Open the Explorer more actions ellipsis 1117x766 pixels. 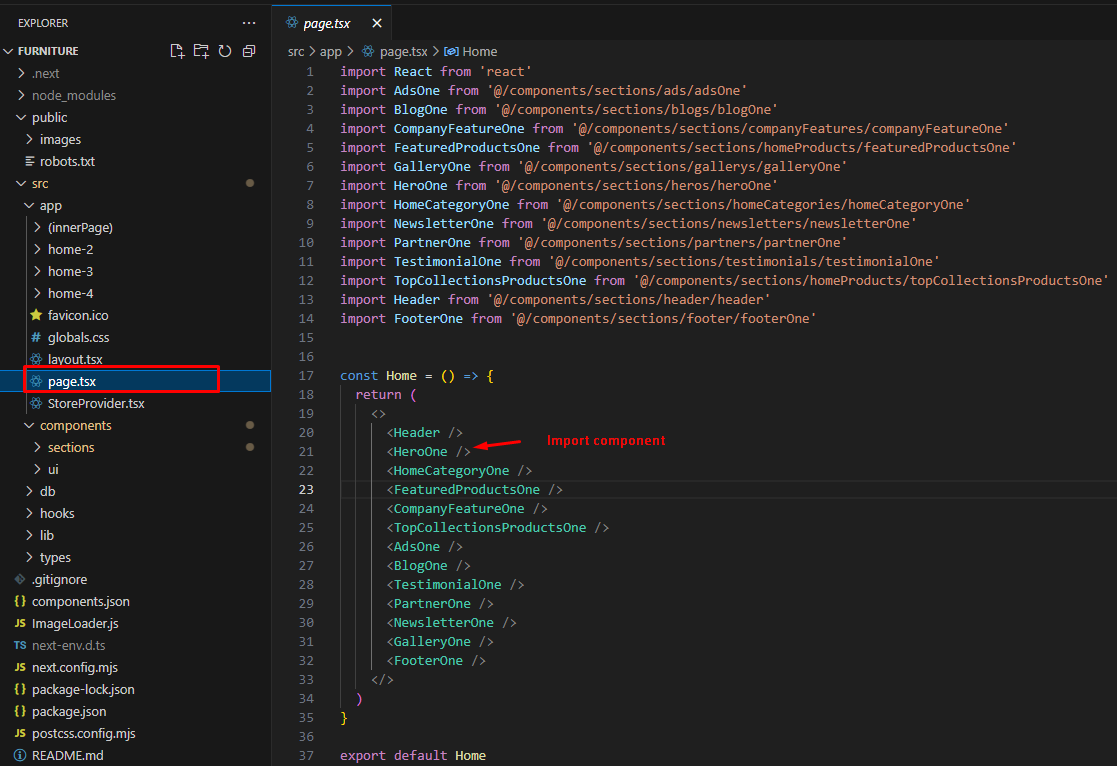[249, 22]
